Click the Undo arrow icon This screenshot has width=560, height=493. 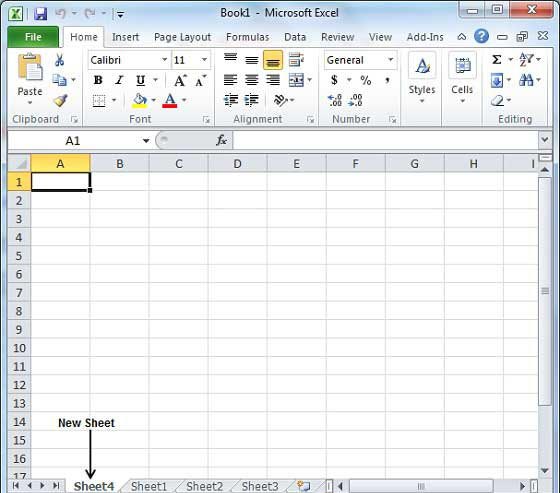[60, 14]
